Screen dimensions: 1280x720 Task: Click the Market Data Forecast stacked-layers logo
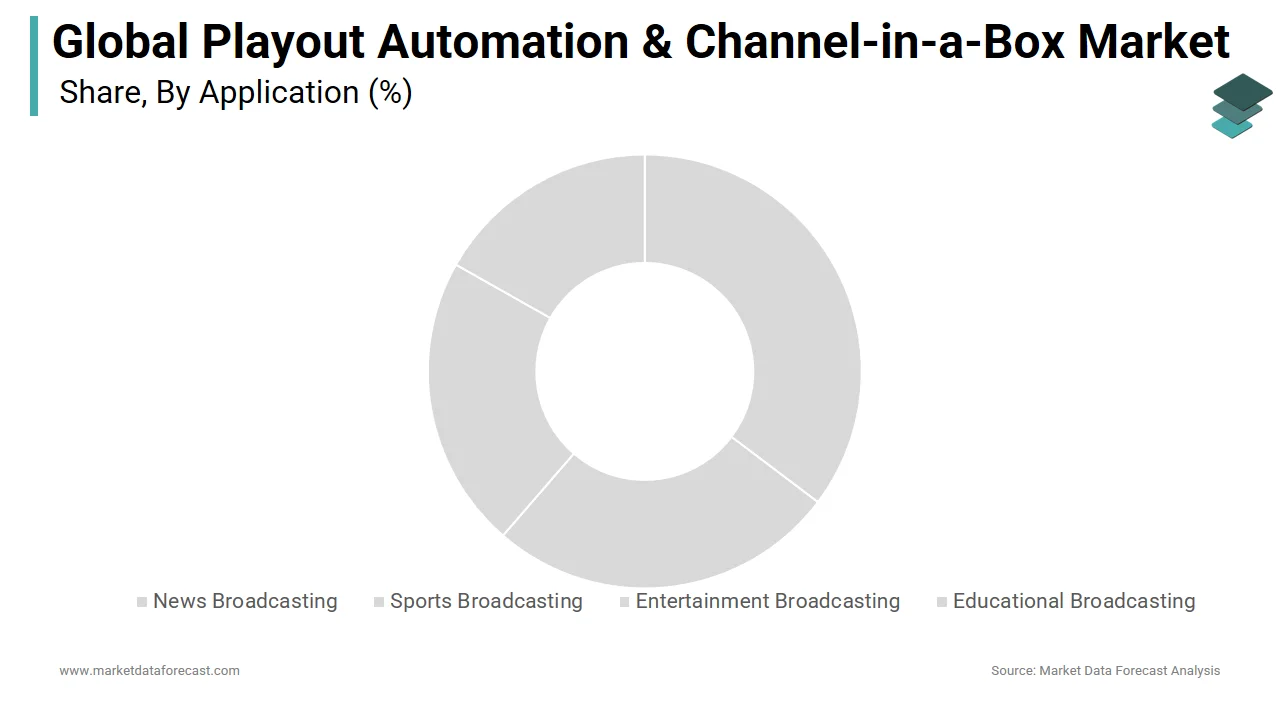1242,105
